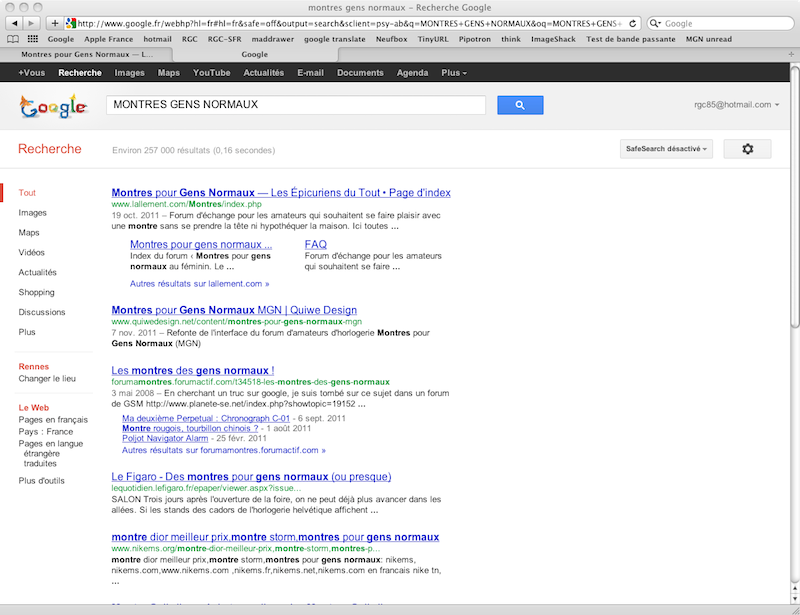The width and height of the screenshot is (800, 615).
Task: Select Recherche in the black navigation bar
Action: click(x=80, y=73)
